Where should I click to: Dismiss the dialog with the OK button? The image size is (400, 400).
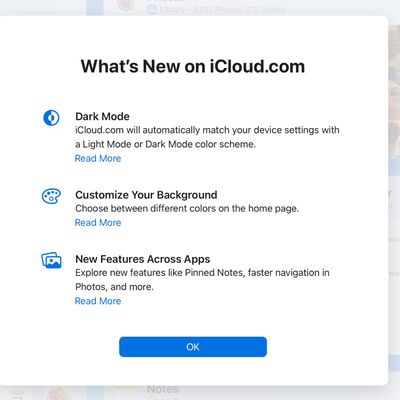tap(193, 347)
